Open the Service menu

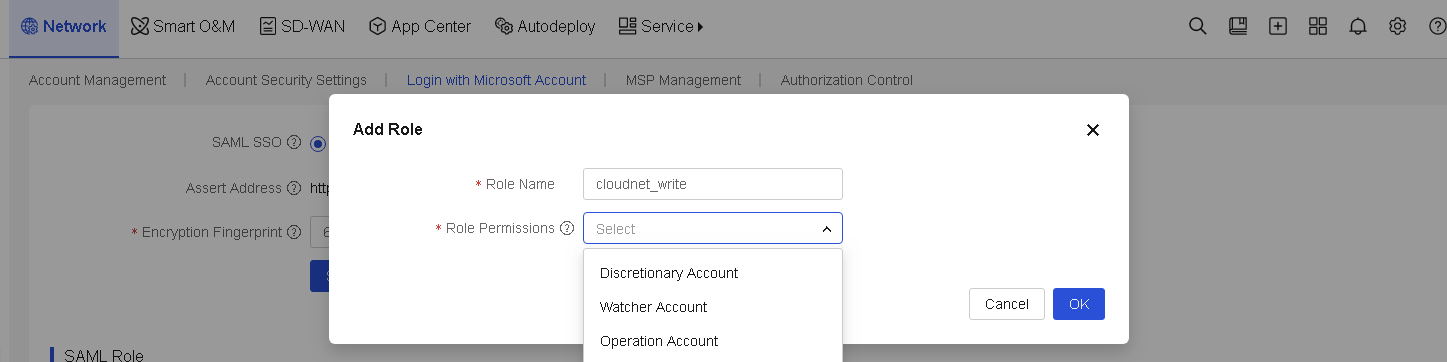click(661, 27)
